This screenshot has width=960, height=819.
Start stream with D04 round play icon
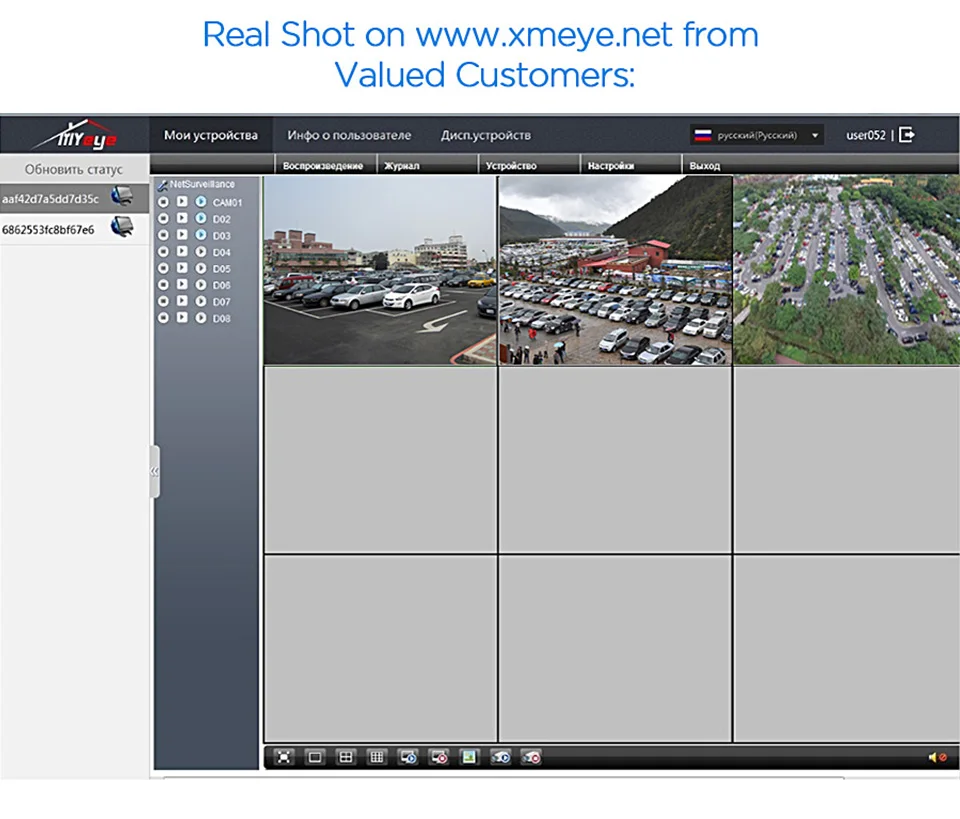tap(201, 251)
